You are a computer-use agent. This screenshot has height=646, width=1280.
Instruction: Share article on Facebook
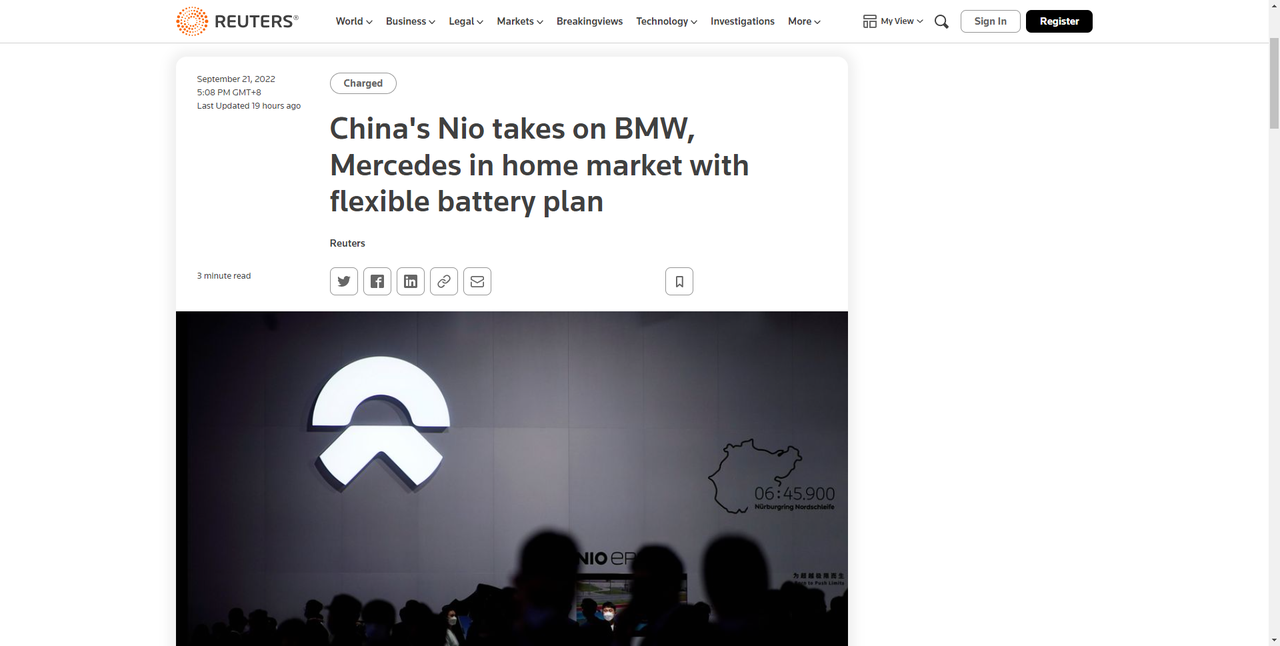(377, 281)
